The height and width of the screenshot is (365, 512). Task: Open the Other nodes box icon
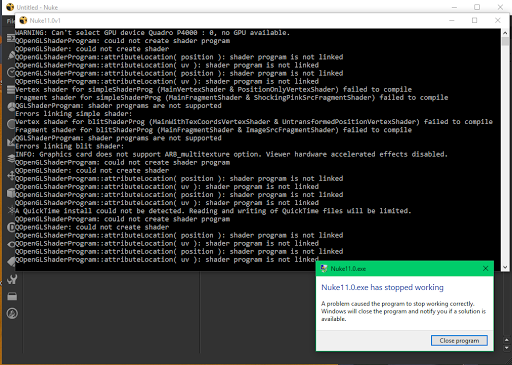[x=12, y=296]
